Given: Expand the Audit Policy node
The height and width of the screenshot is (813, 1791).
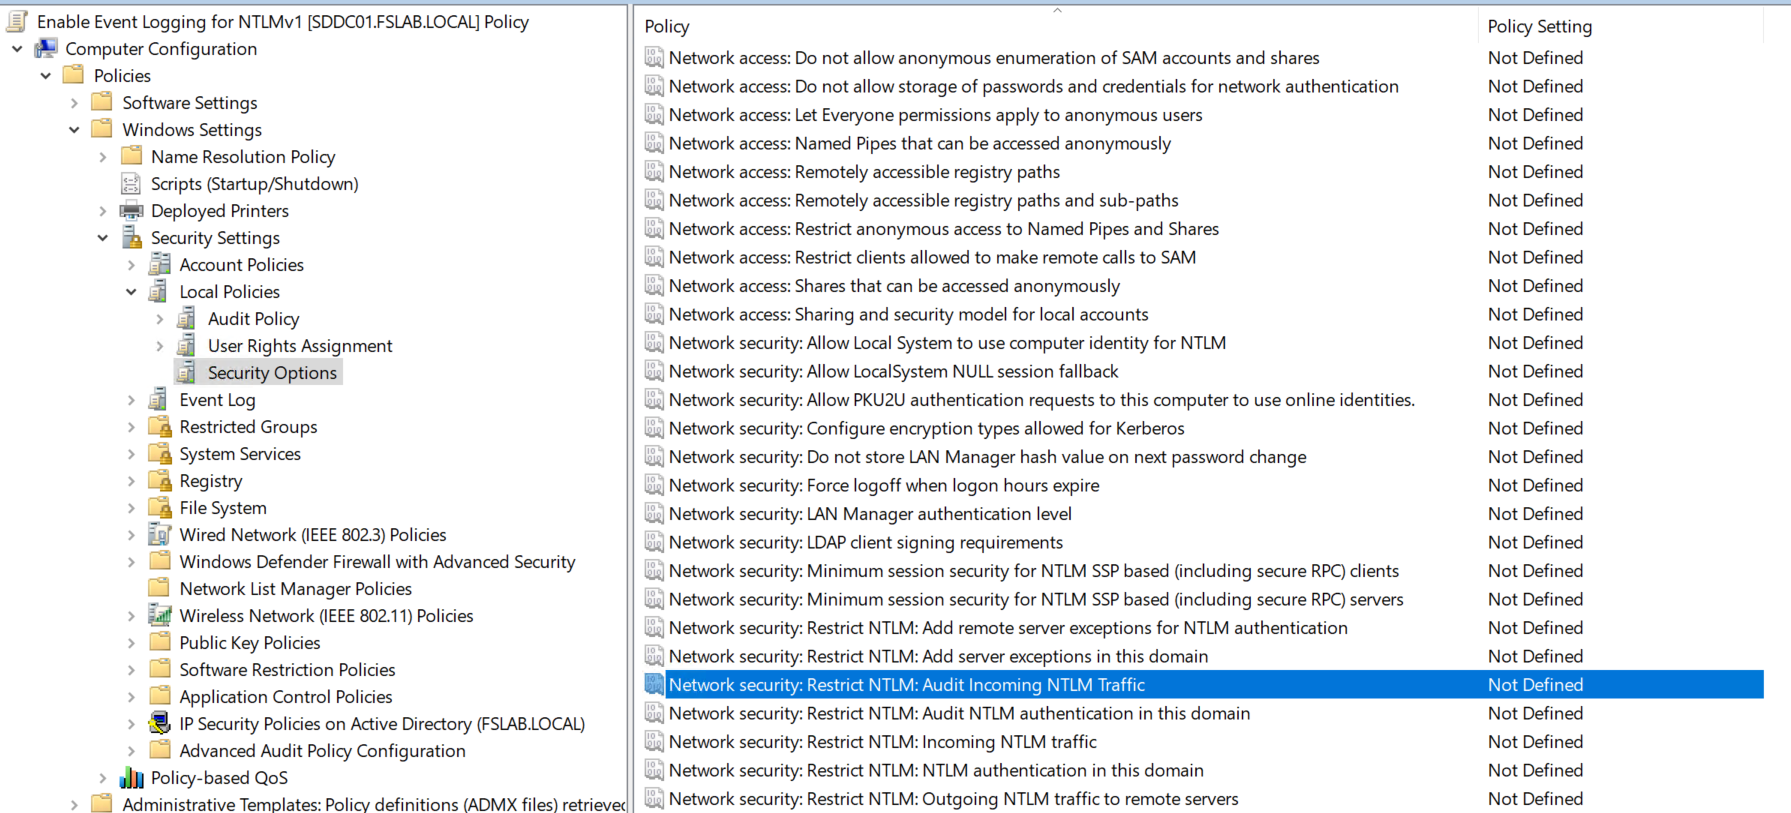Looking at the screenshot, I should point(159,318).
